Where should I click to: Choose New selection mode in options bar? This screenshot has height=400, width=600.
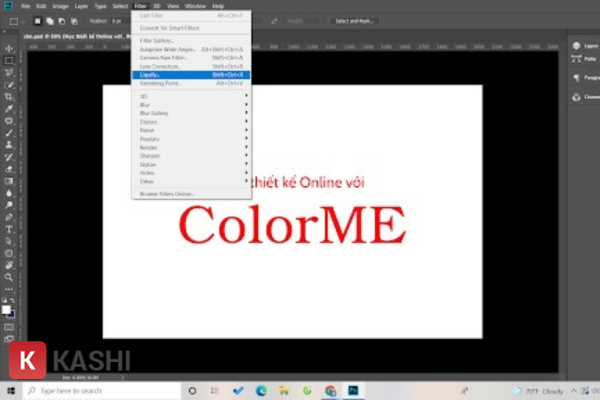pos(38,21)
